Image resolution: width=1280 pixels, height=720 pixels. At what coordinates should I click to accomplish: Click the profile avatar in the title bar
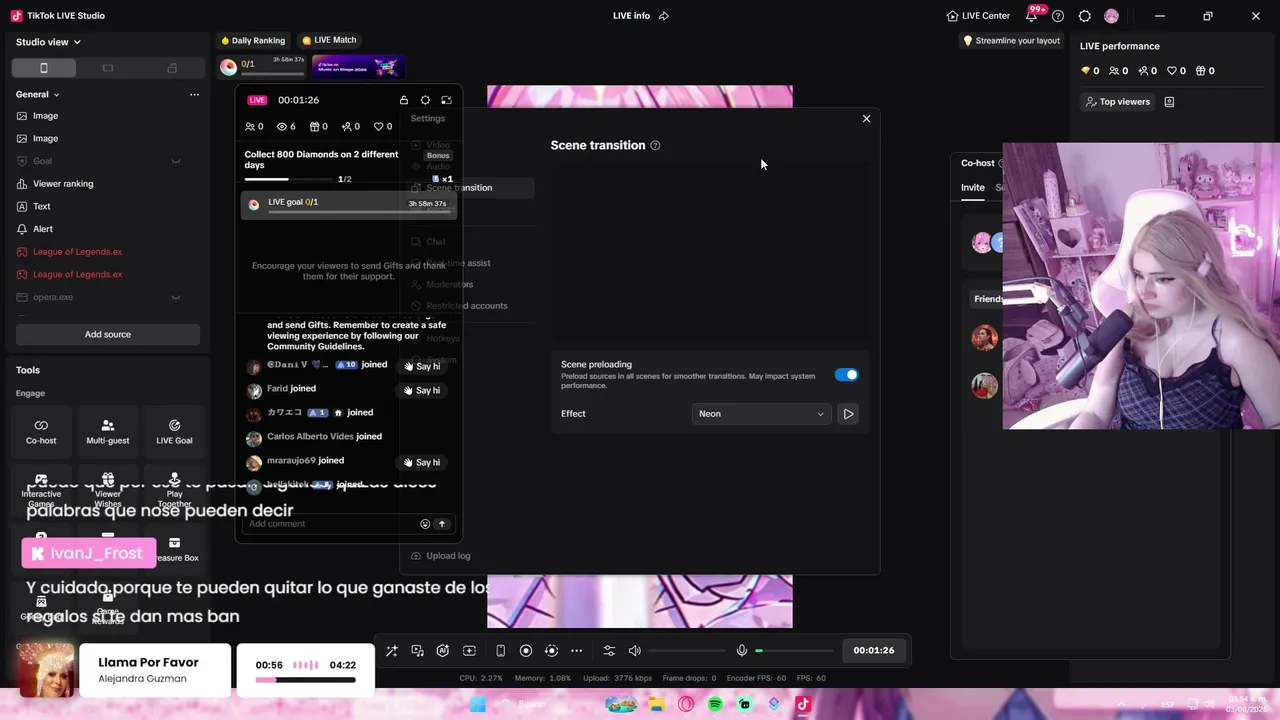[x=1111, y=16]
